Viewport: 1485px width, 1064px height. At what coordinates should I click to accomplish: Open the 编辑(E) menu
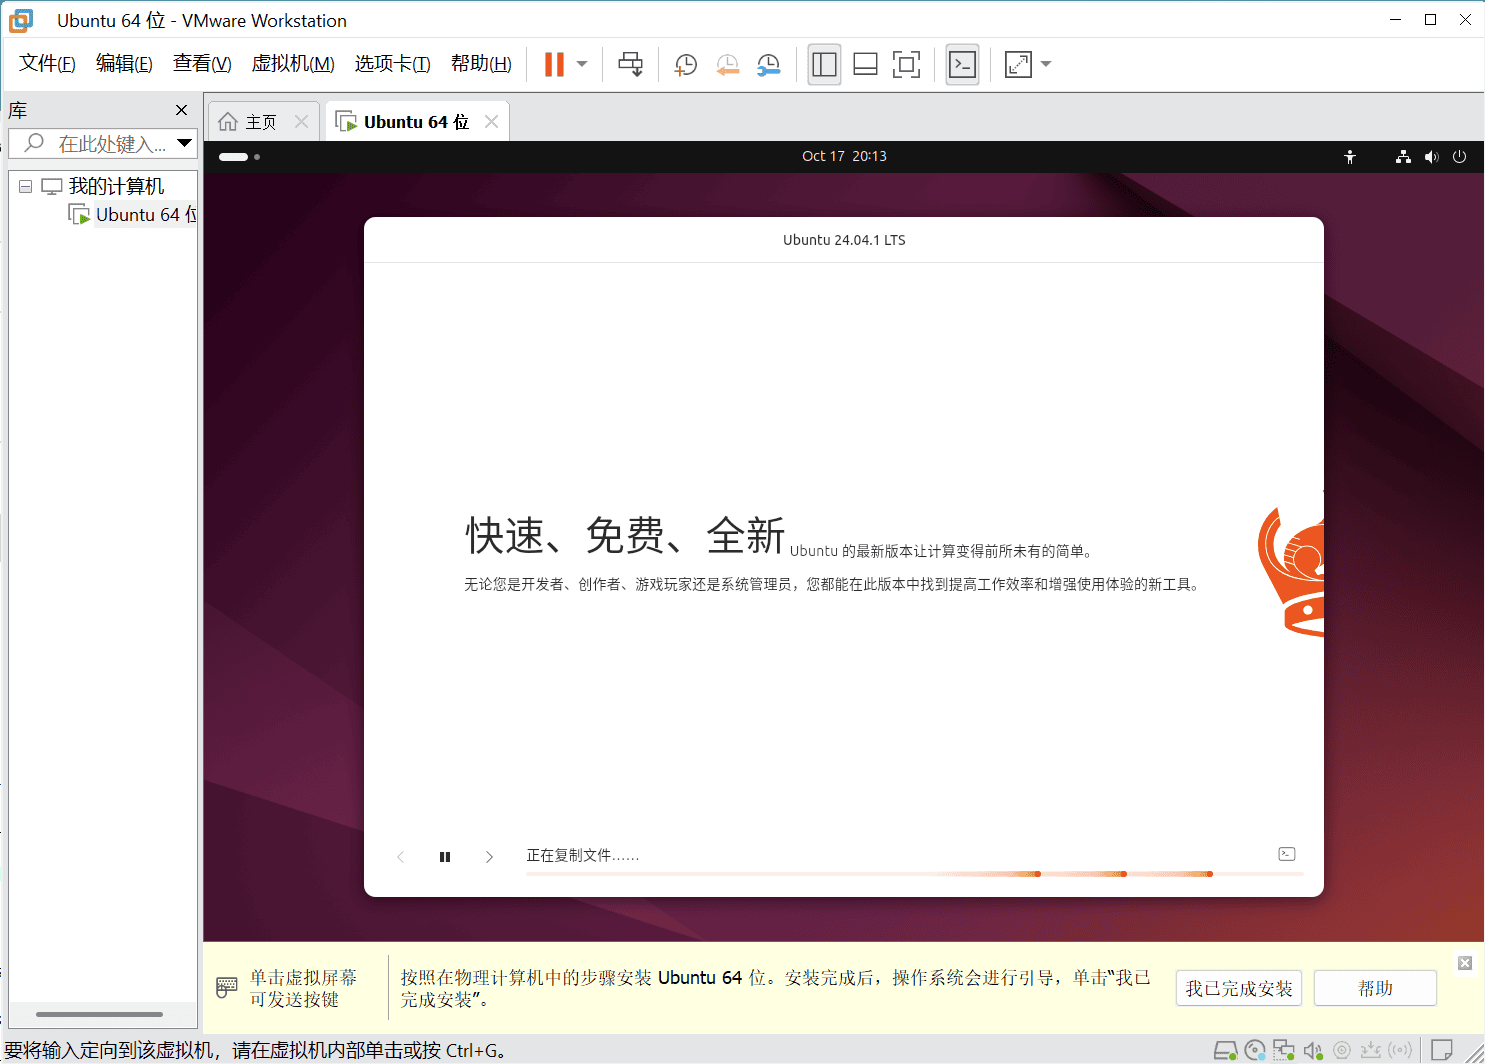124,64
